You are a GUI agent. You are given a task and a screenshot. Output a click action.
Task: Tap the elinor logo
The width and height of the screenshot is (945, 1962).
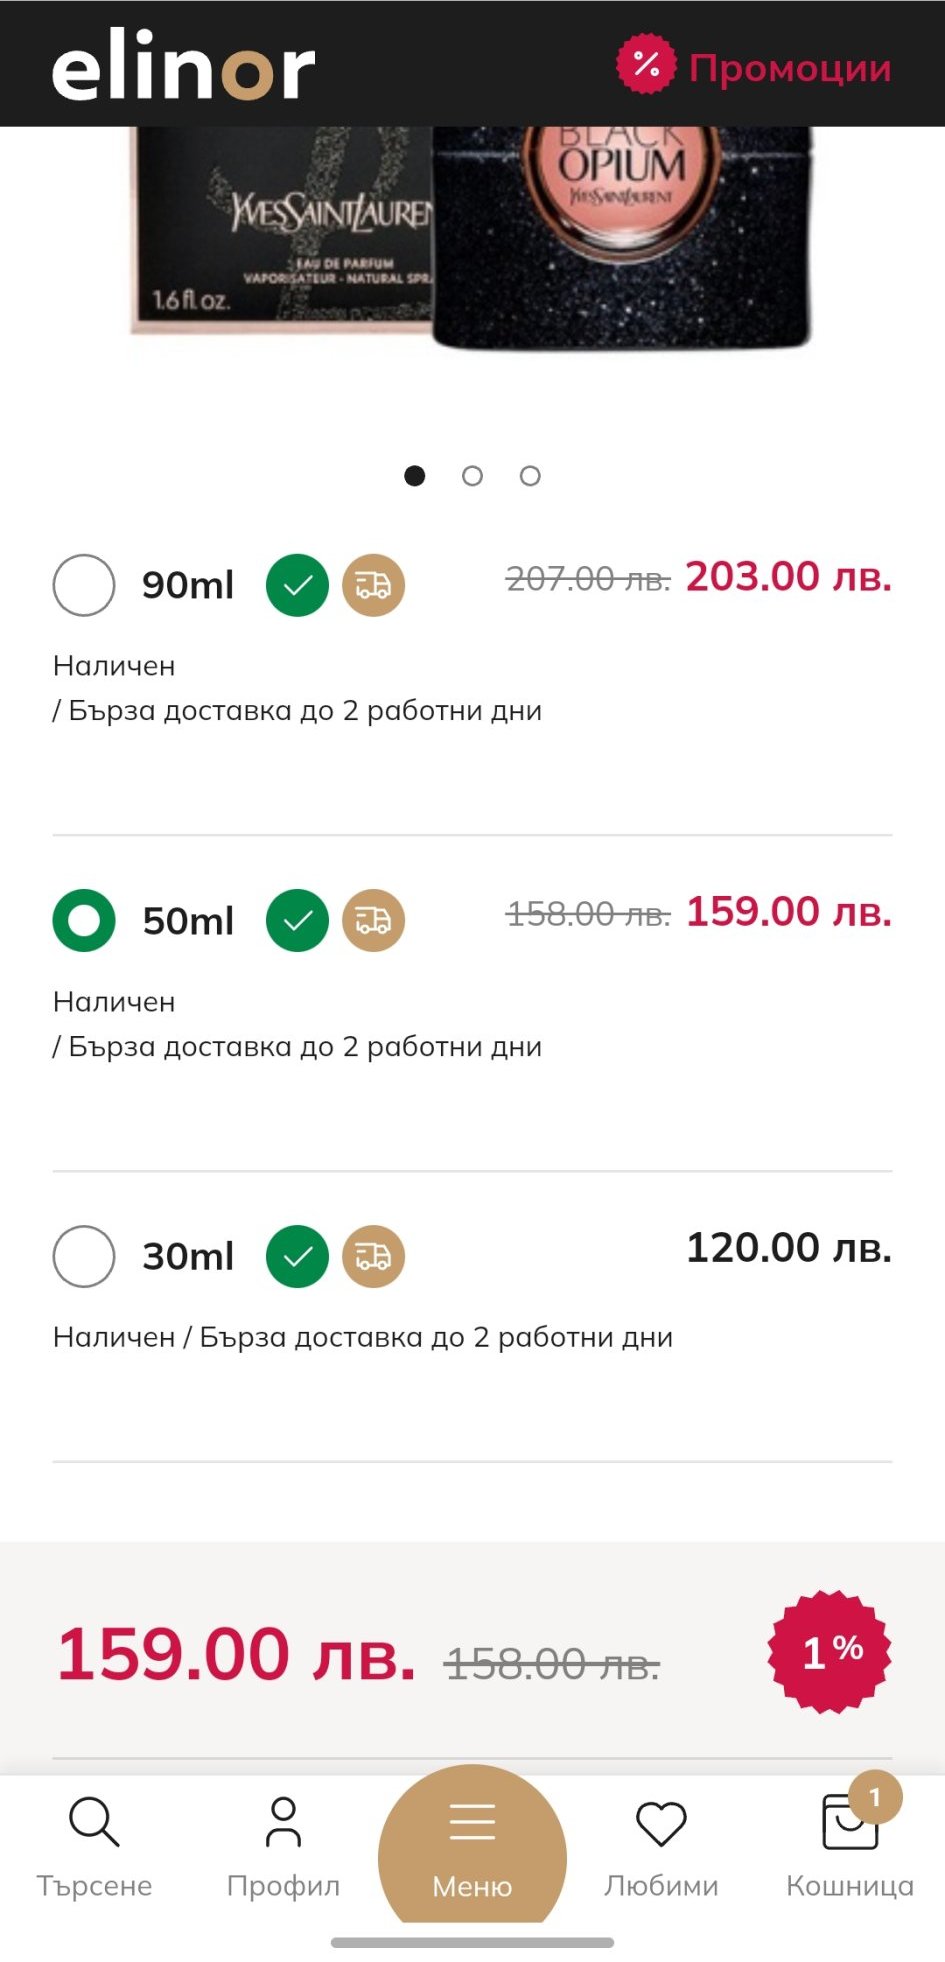pyautogui.click(x=183, y=66)
